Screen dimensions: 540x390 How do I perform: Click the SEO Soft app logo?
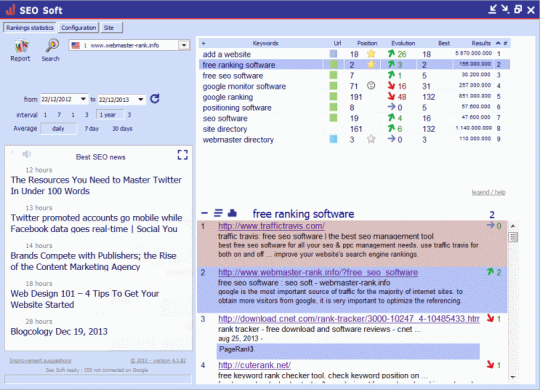10,10
